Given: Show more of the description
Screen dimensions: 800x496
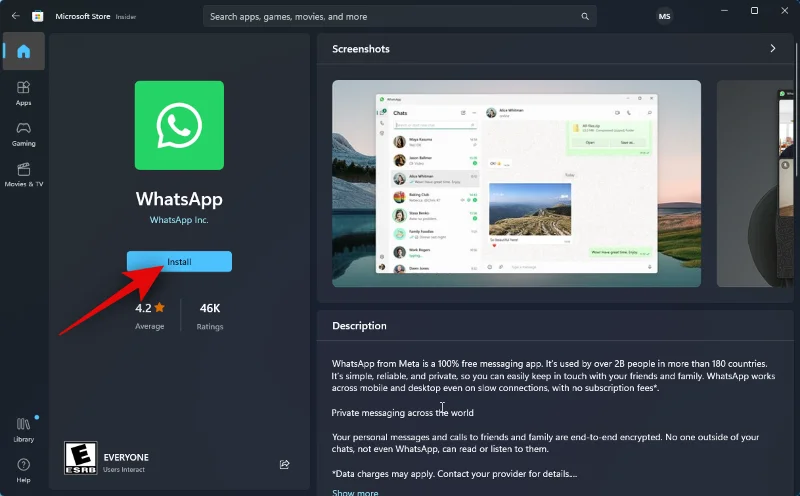Looking at the screenshot, I should point(355,492).
